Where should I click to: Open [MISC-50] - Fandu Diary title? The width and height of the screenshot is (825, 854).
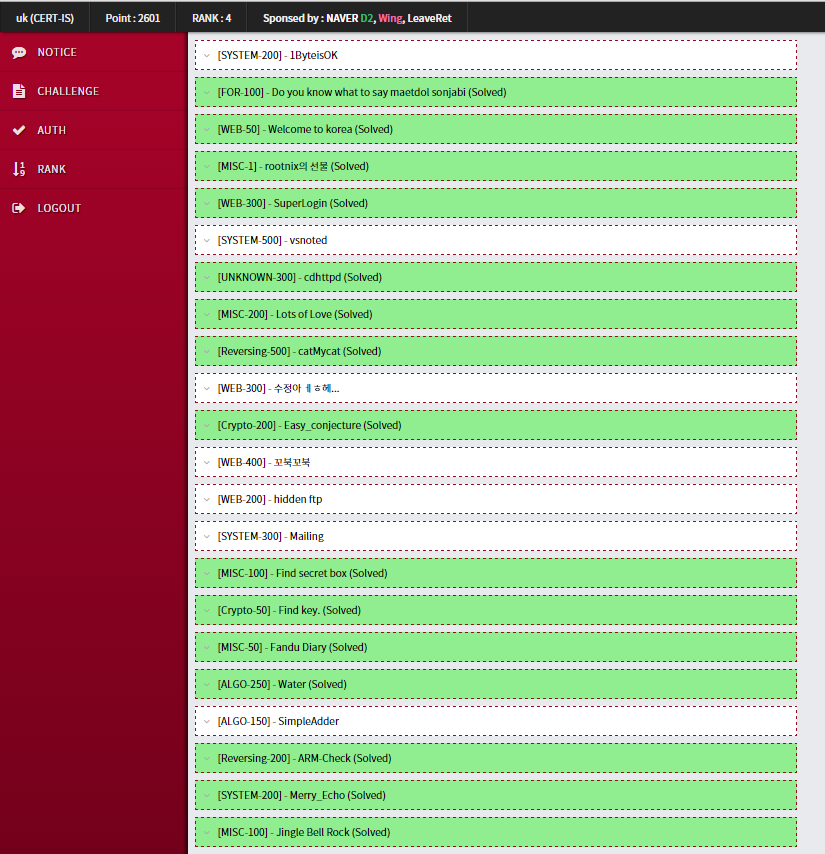coord(292,648)
